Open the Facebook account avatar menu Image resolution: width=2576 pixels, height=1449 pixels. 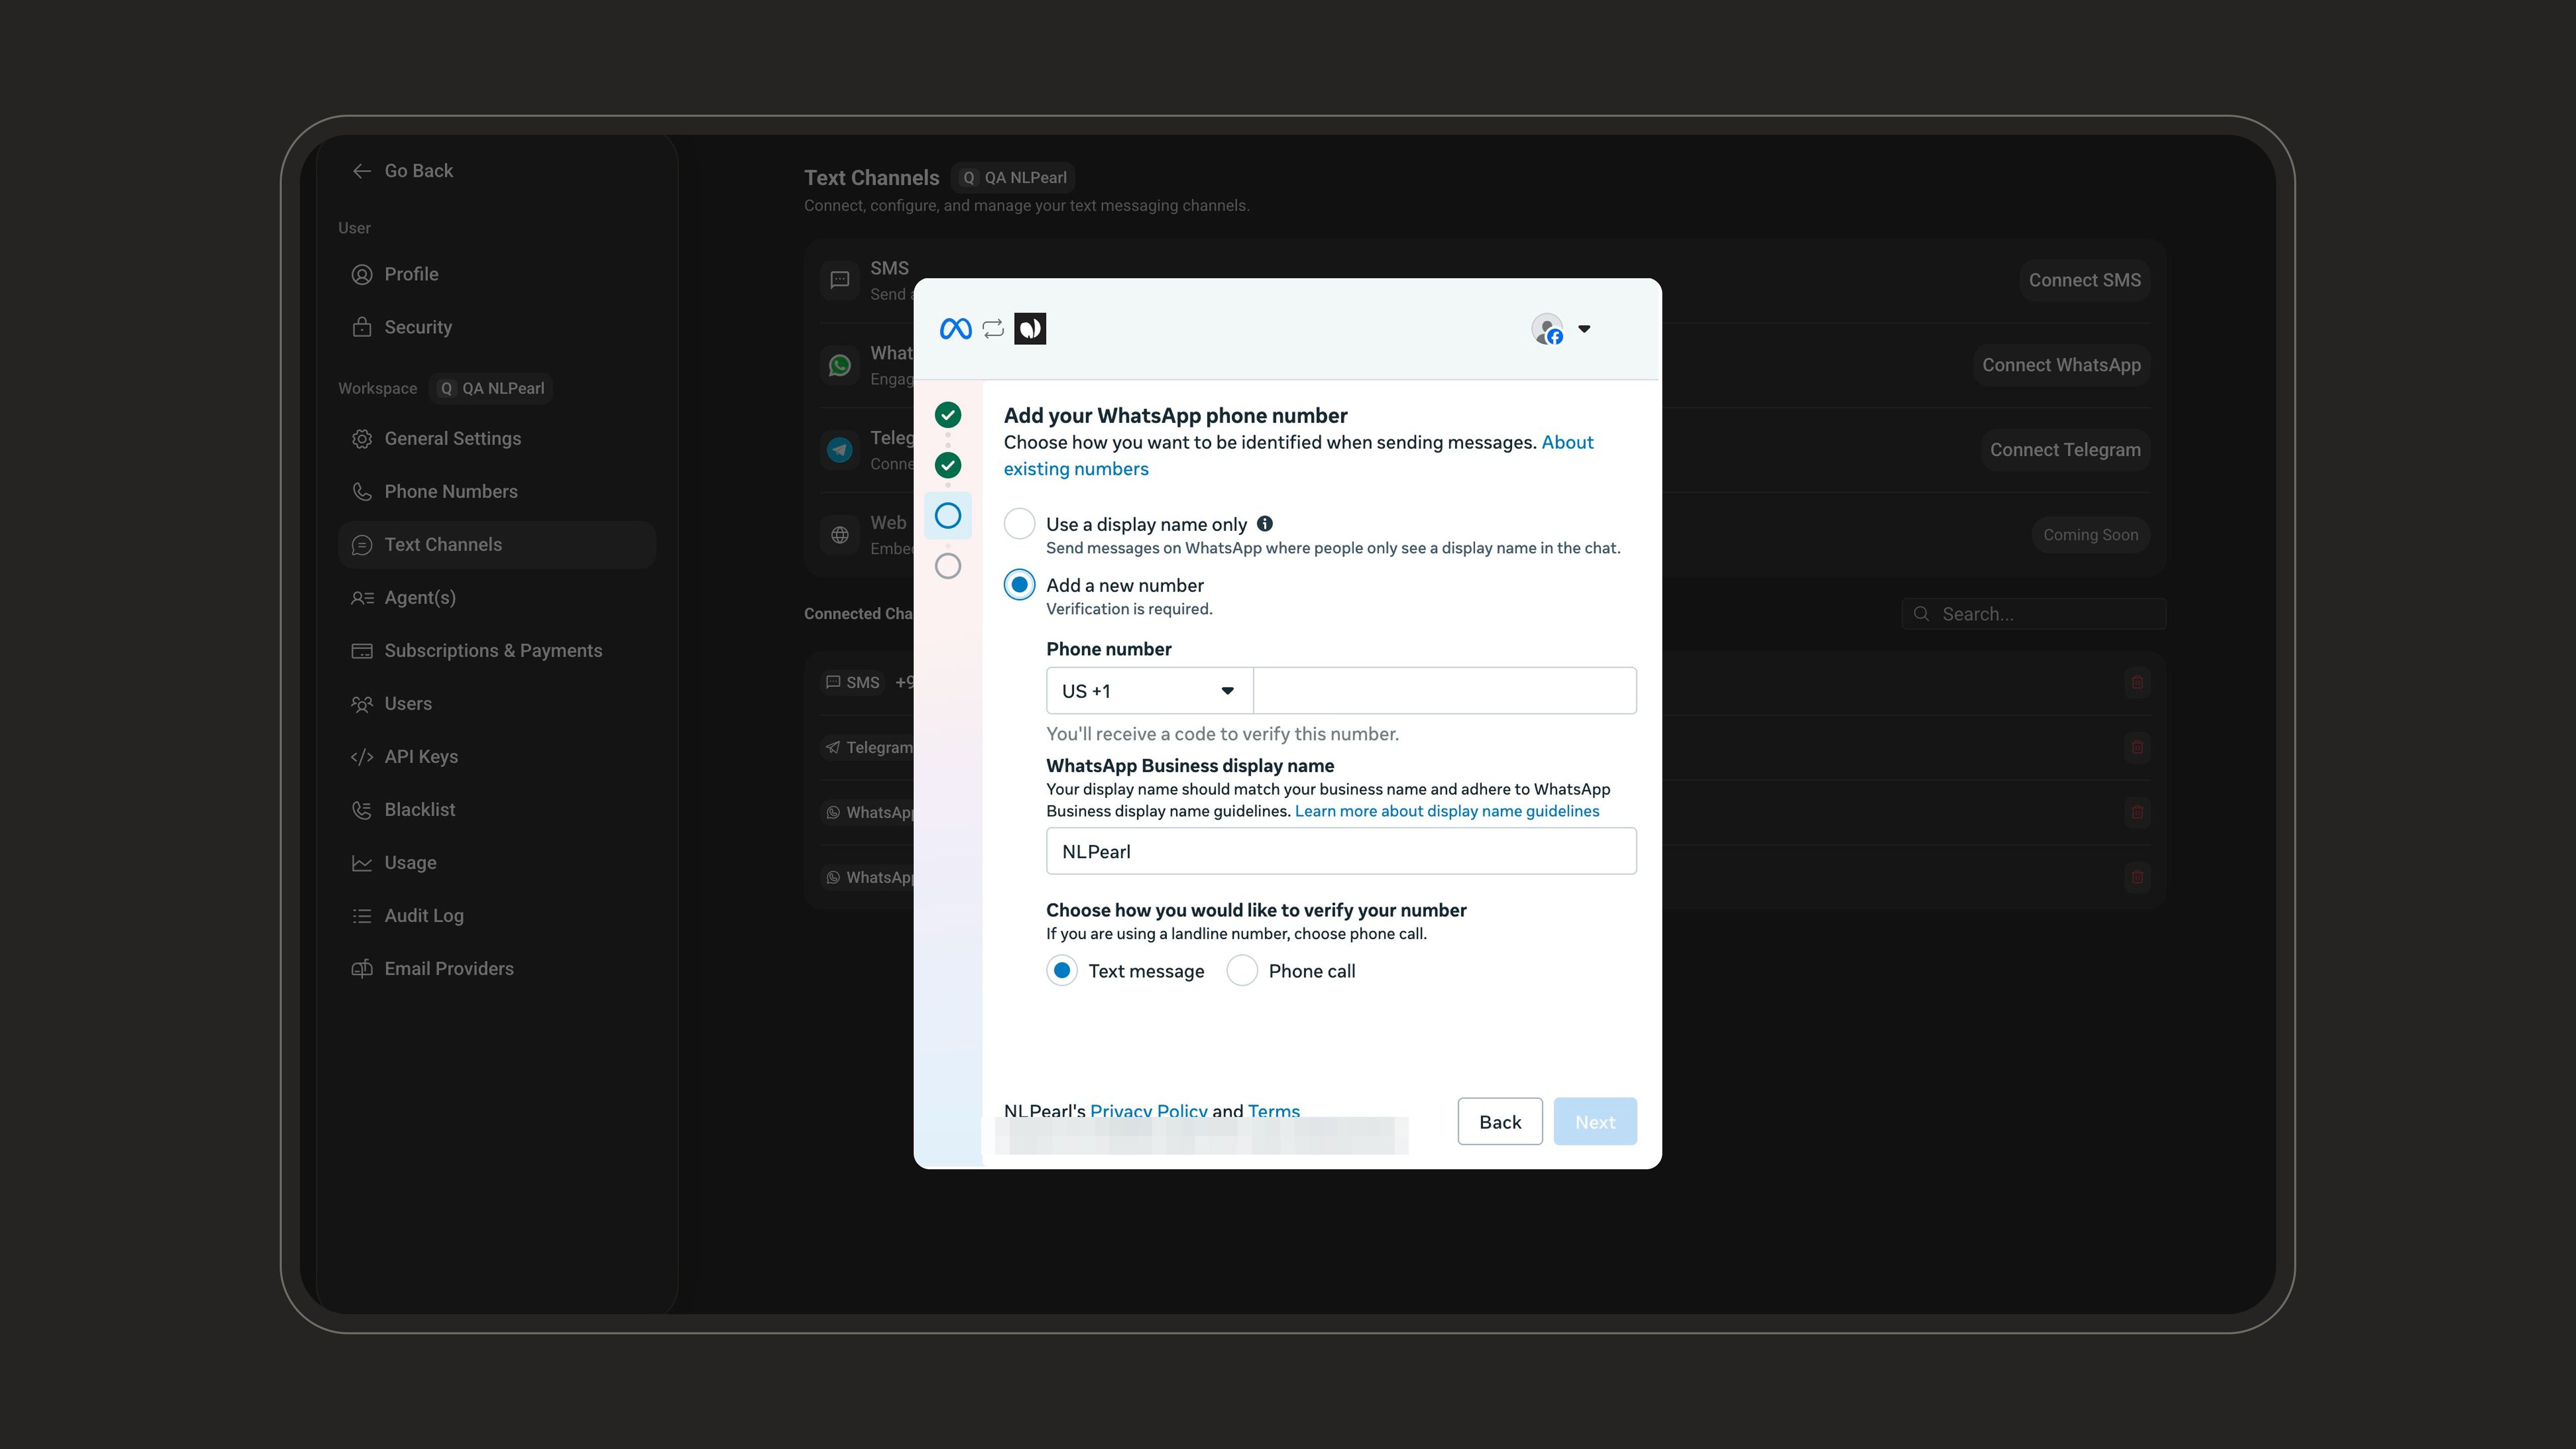1561,329
